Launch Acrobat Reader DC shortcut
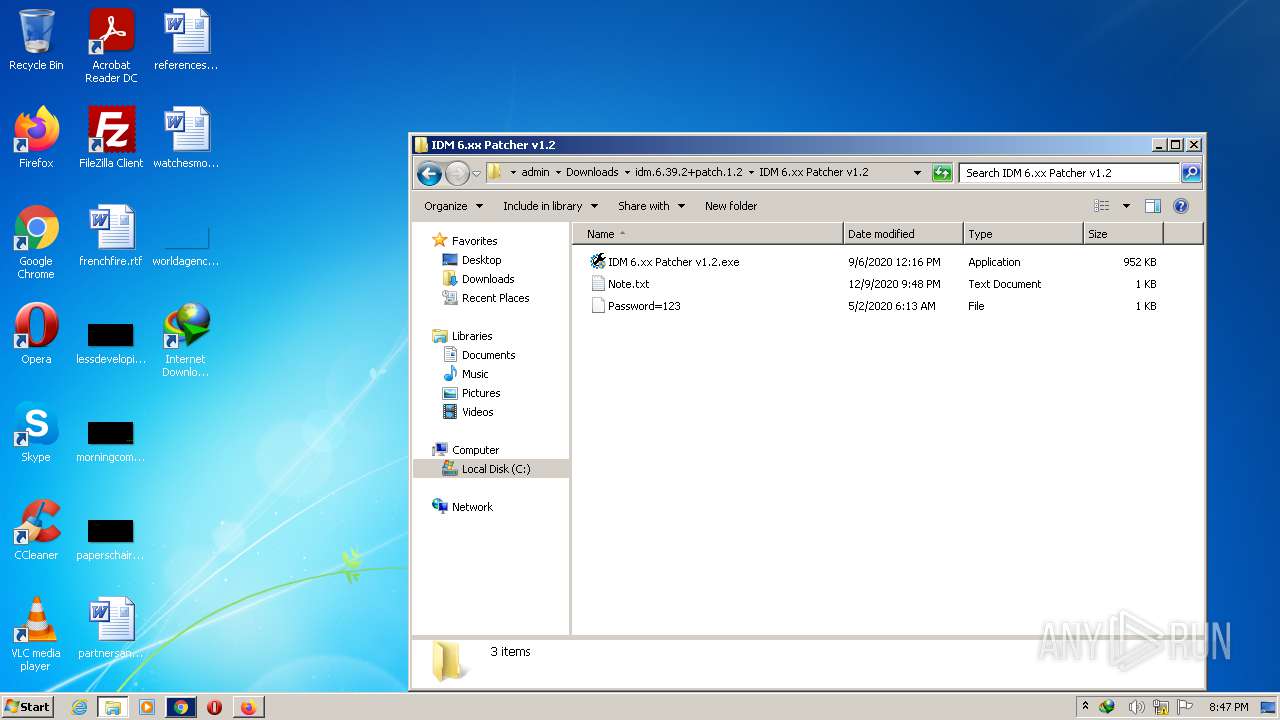The height and width of the screenshot is (720, 1280). (x=111, y=46)
